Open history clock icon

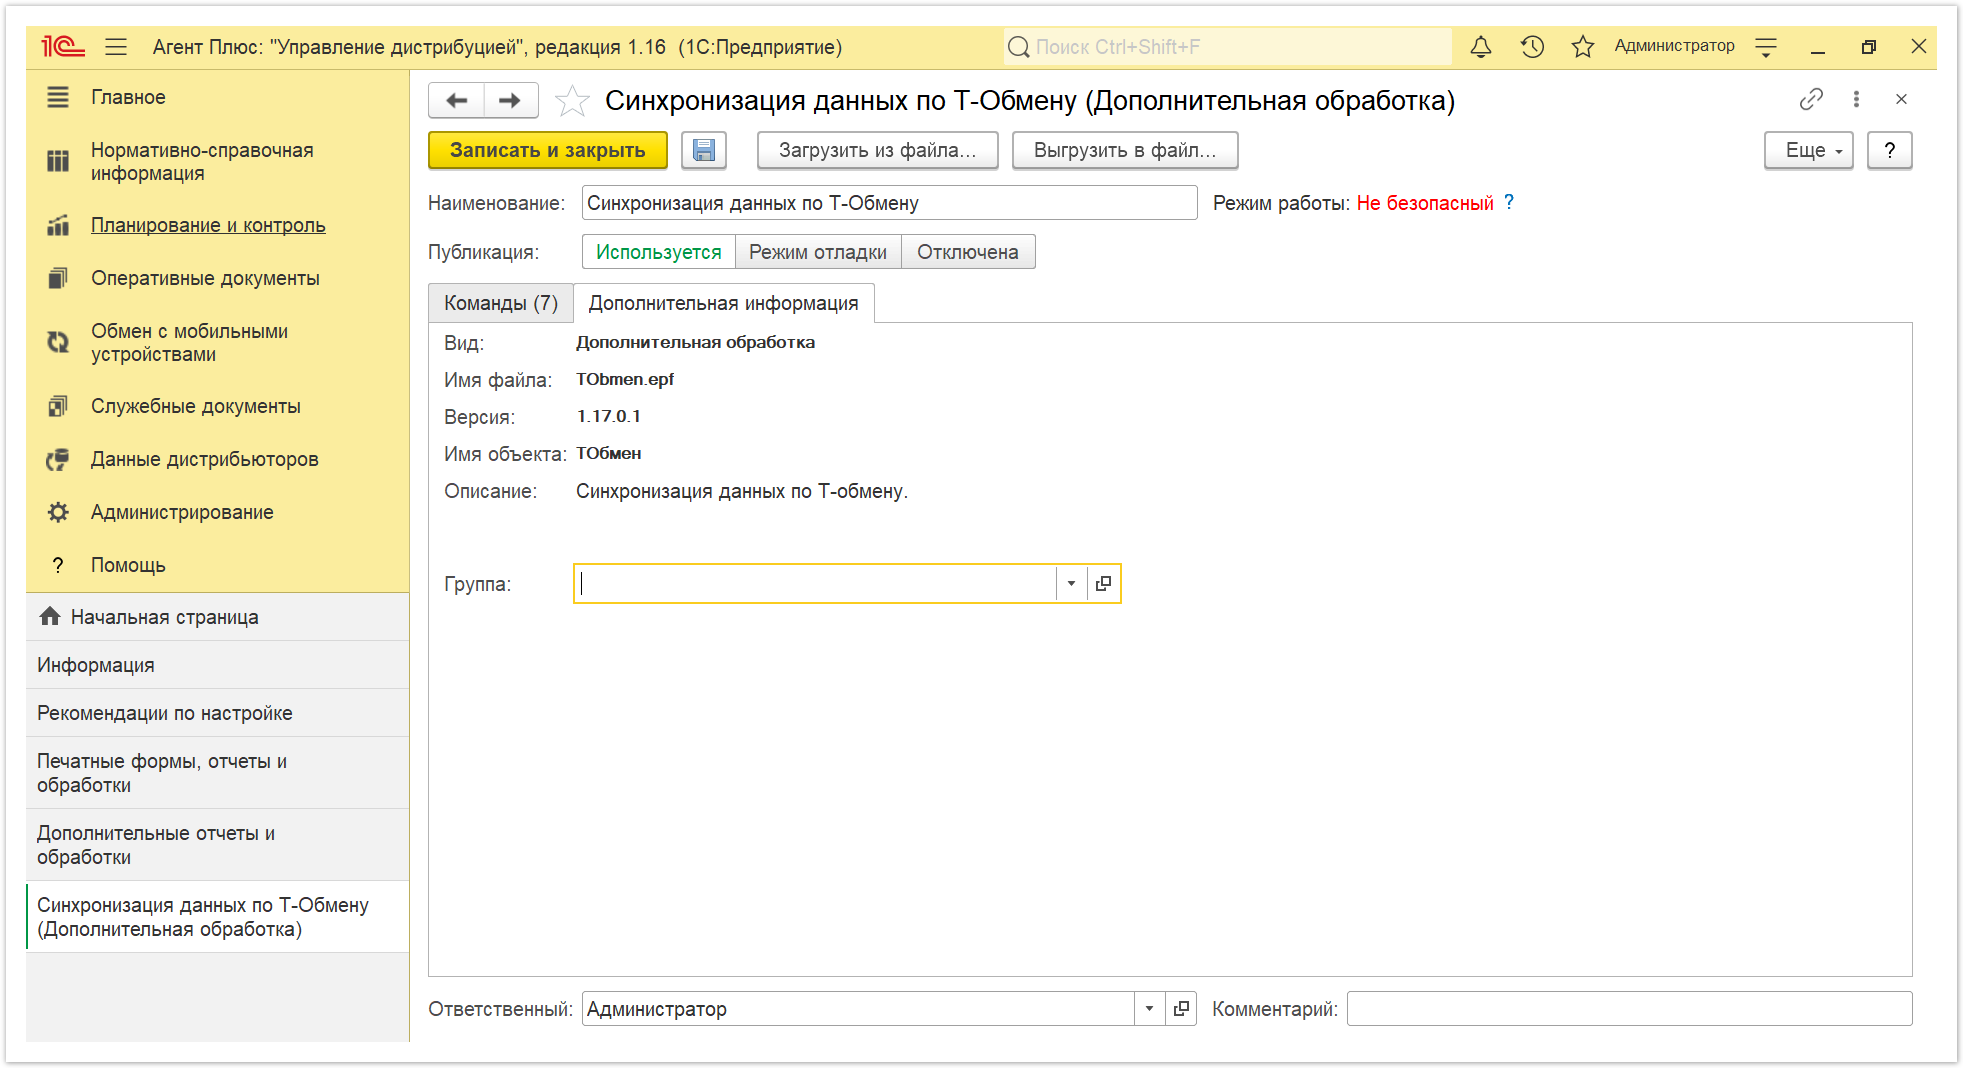[1532, 47]
